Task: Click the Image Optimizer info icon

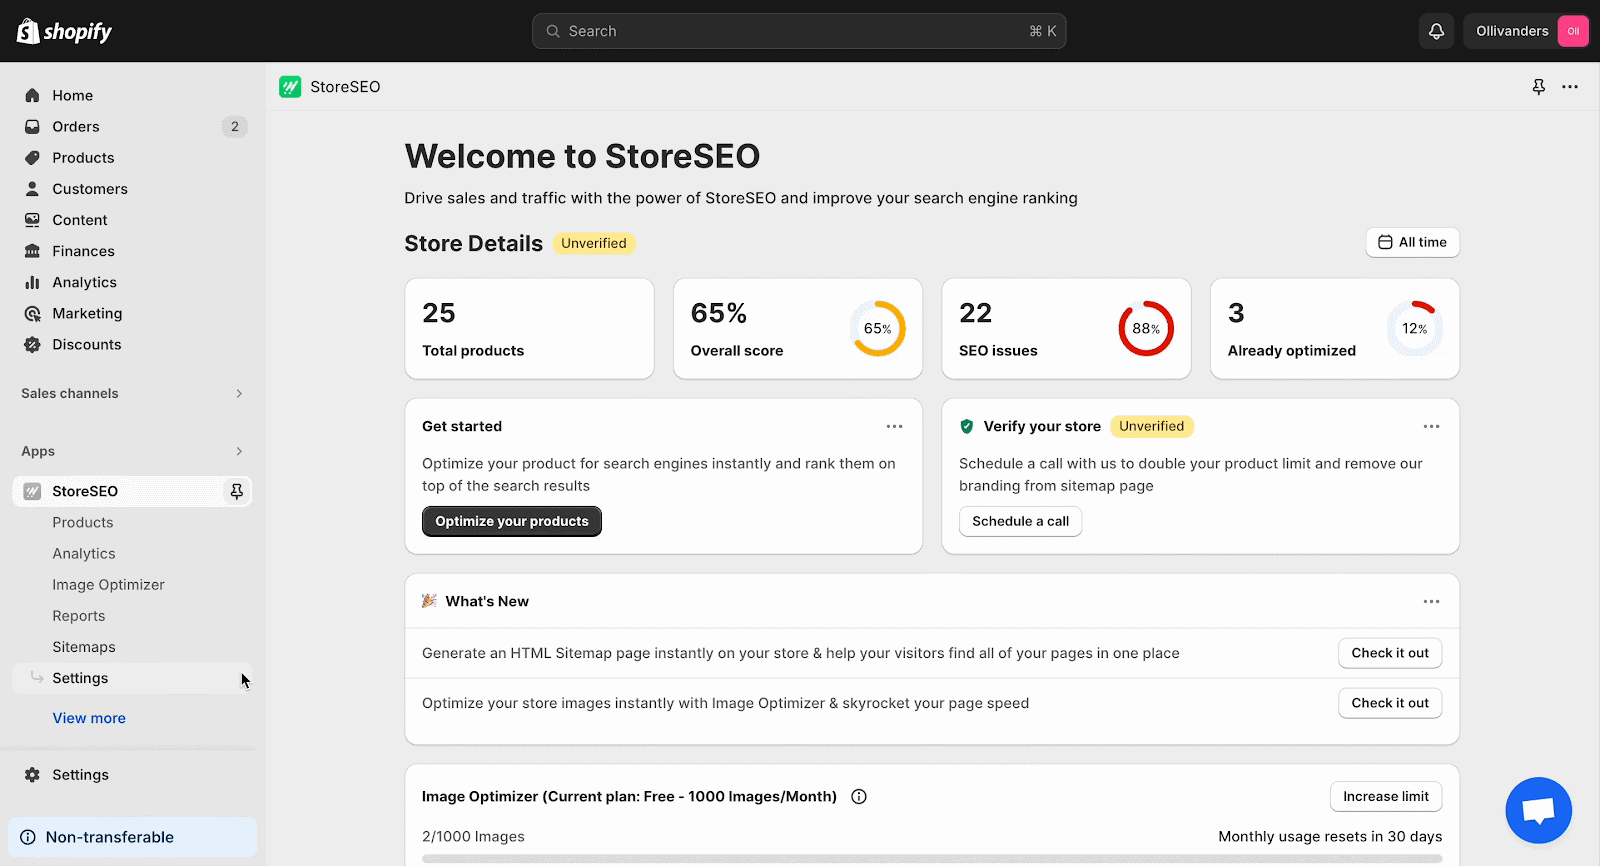Action: [x=858, y=797]
